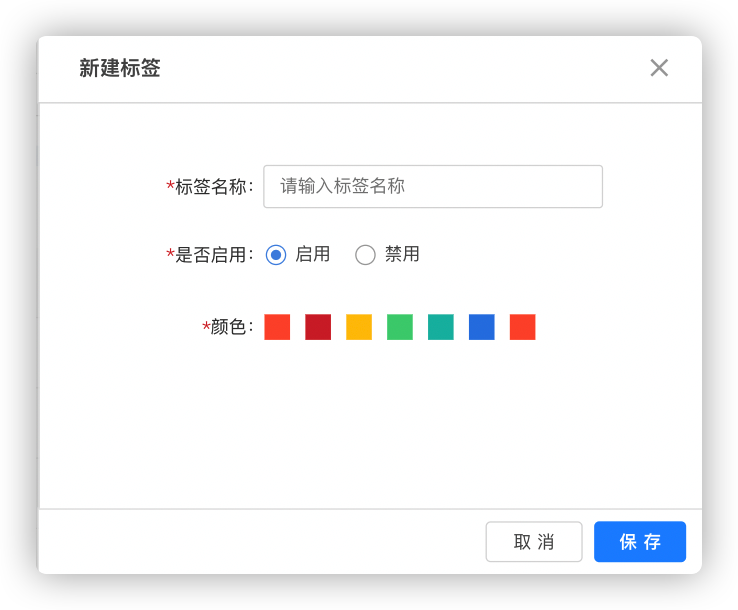738x610 pixels.
Task: Close the 新建标签 dialog with X
Action: pyautogui.click(x=659, y=68)
